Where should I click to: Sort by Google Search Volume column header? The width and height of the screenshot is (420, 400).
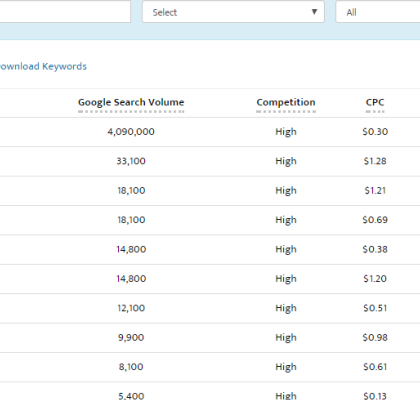[131, 102]
